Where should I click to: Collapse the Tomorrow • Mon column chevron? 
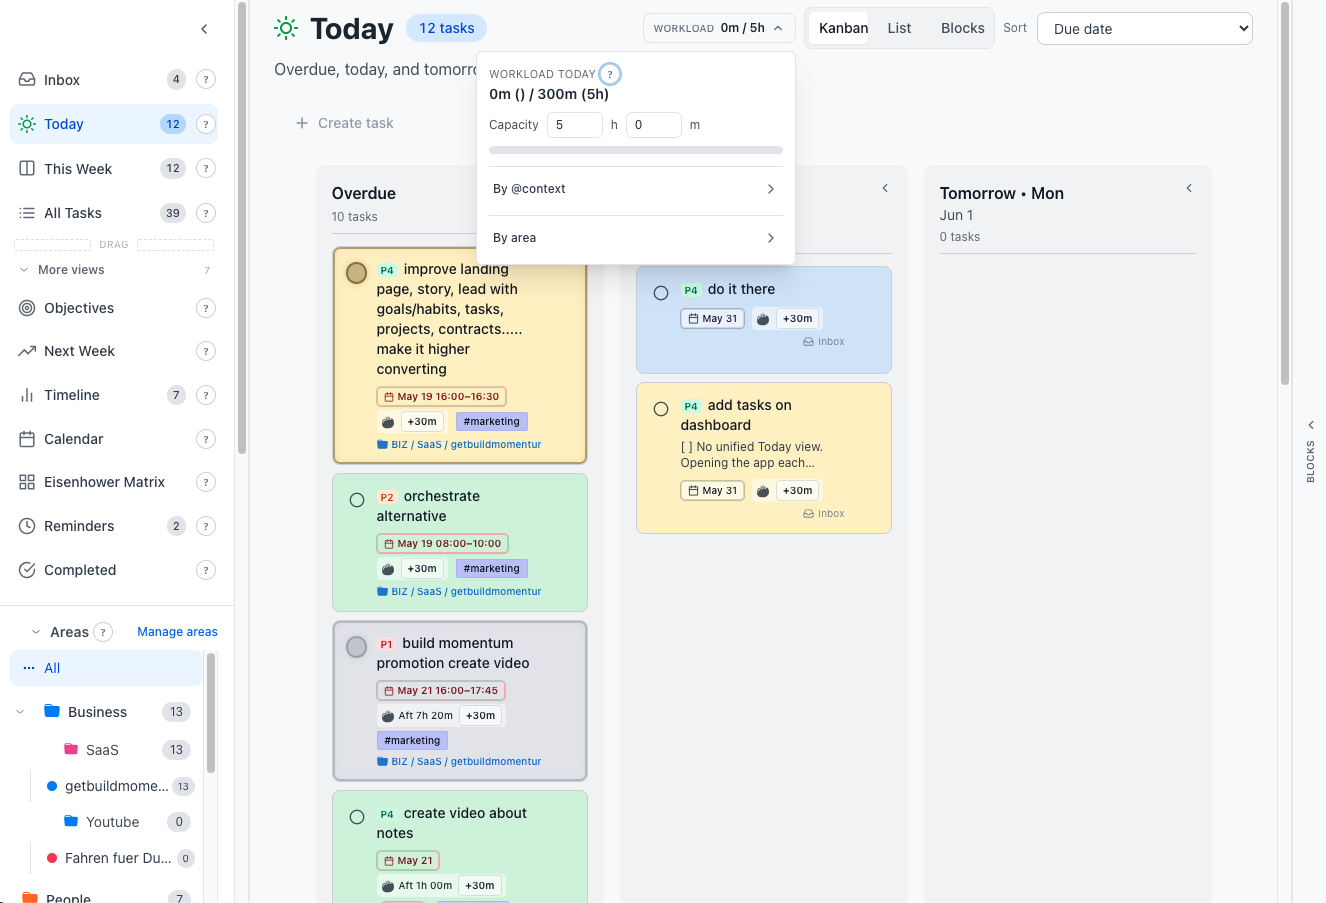click(1189, 188)
